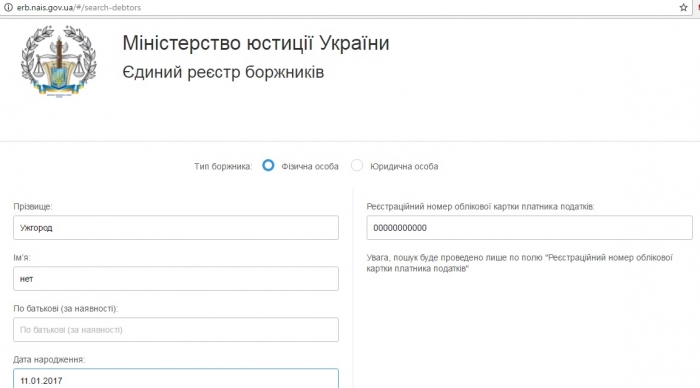Click the Дата народження: label
Screen dimensions: 700x388
[49, 359]
